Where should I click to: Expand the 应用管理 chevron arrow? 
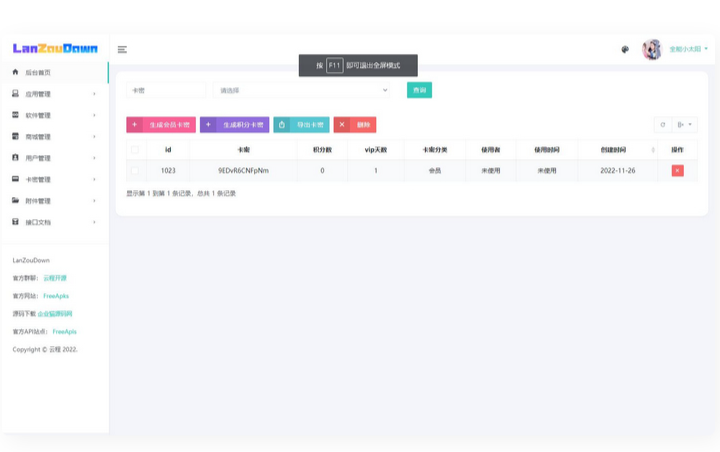(94, 94)
